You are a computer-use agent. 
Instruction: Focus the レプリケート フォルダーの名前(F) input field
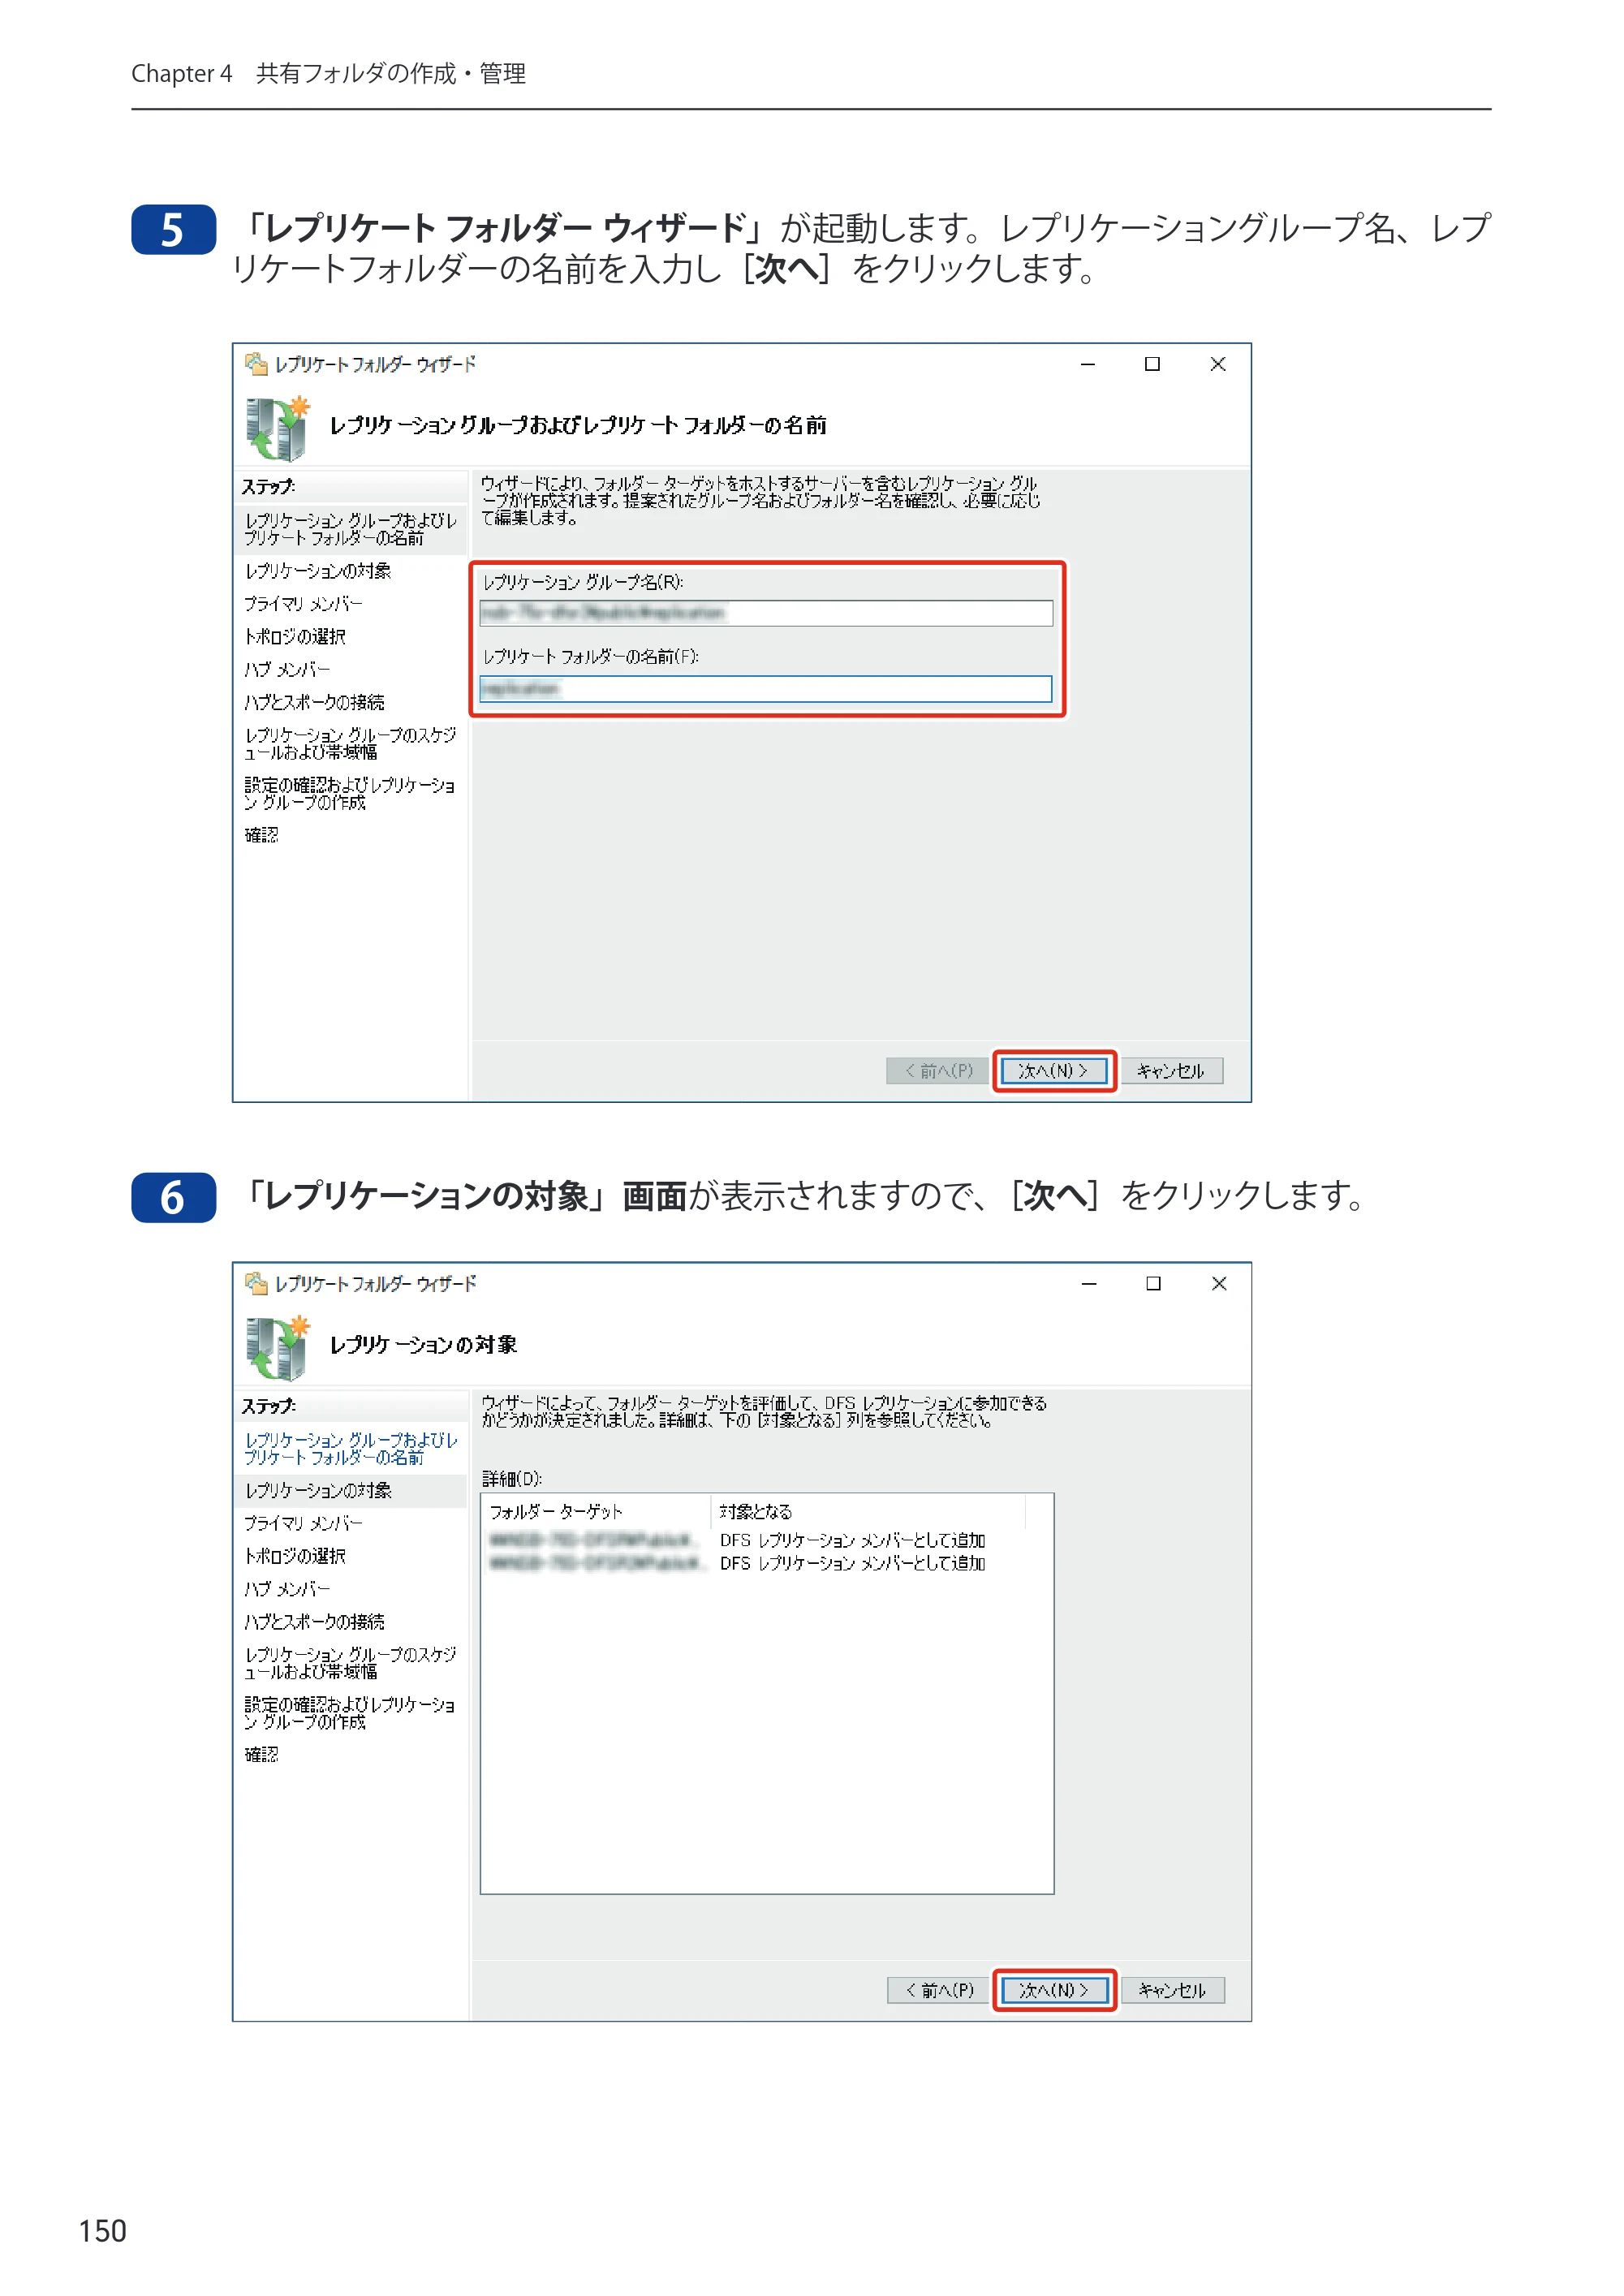(x=766, y=689)
